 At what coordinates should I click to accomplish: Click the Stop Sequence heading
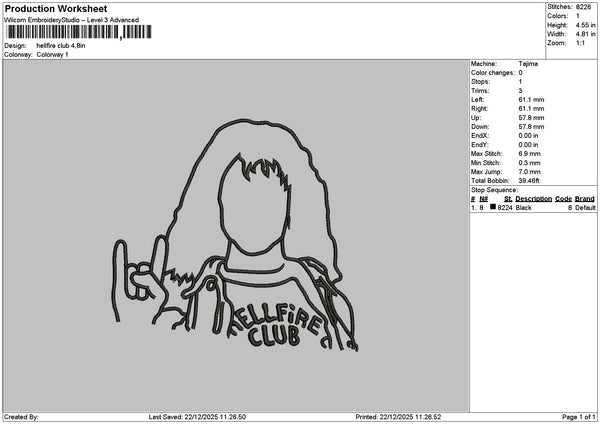[x=494, y=190]
